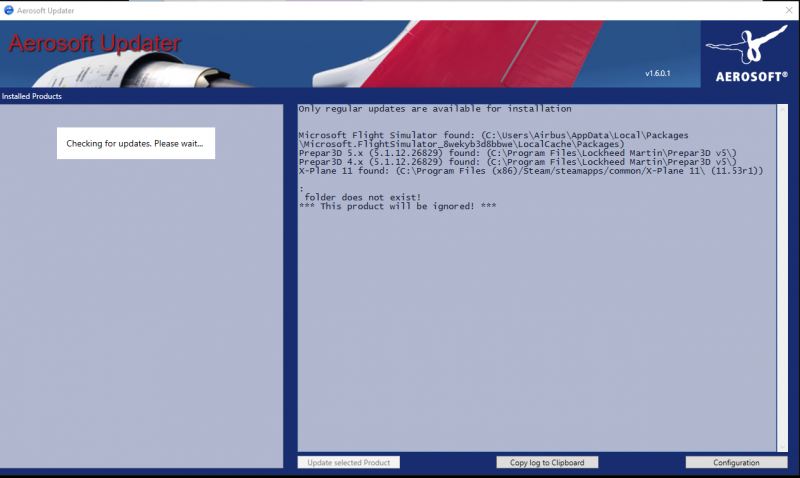This screenshot has width=800, height=478.
Task: Click the log scrollbar down arrow
Action: pos(782,447)
